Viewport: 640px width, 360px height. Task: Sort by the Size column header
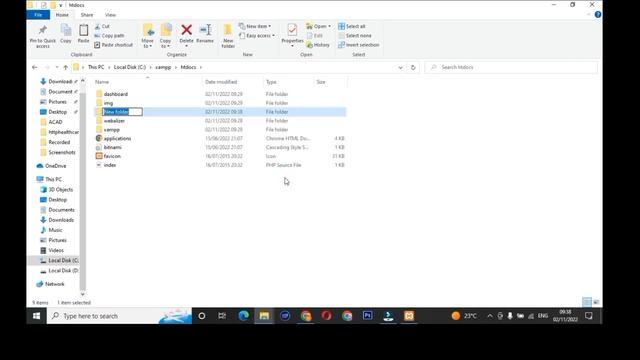tap(321, 82)
